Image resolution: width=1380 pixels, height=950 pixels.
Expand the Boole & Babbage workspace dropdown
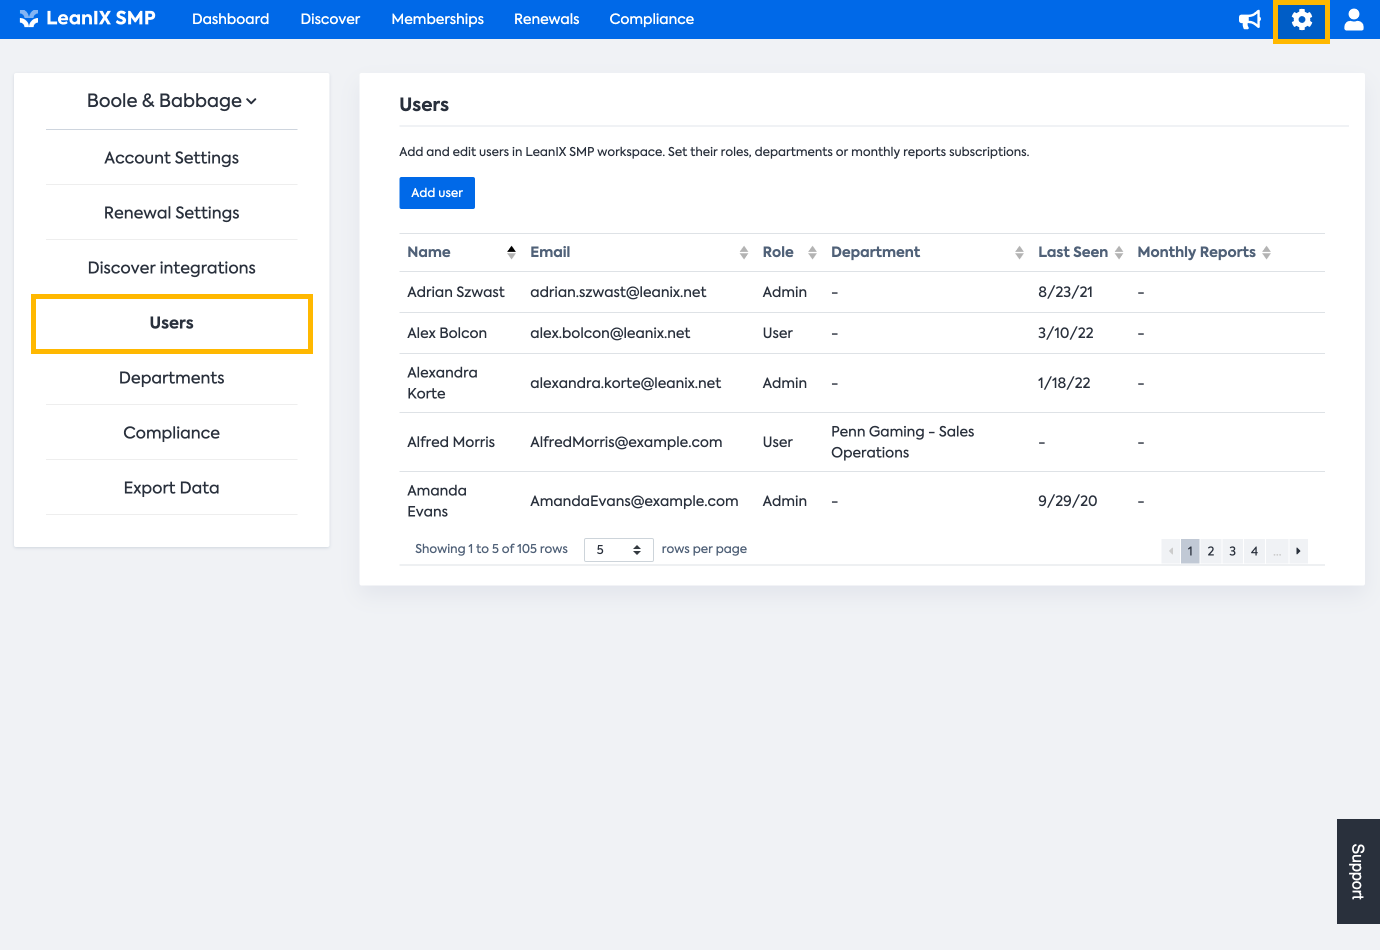click(172, 101)
